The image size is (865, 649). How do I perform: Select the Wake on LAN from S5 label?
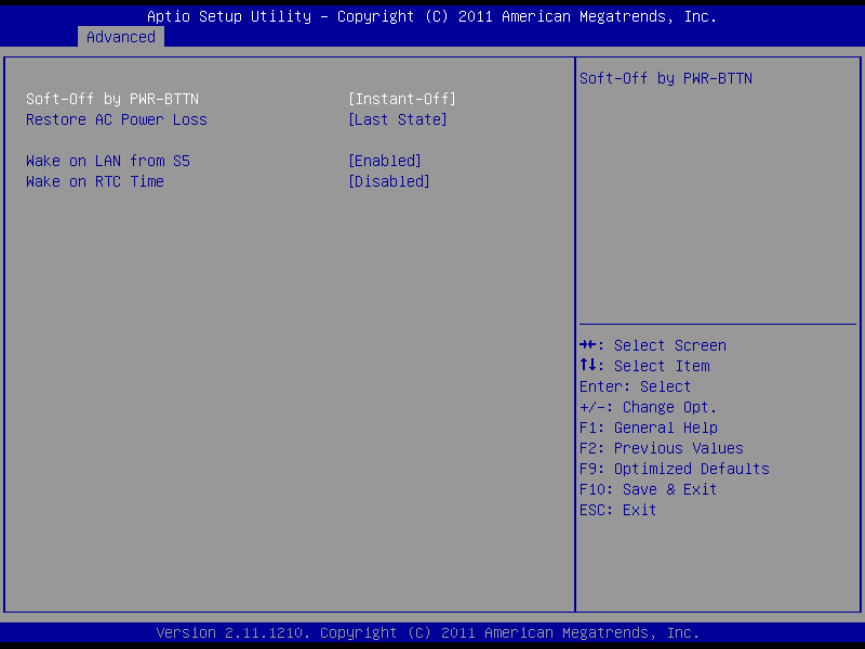tap(108, 161)
